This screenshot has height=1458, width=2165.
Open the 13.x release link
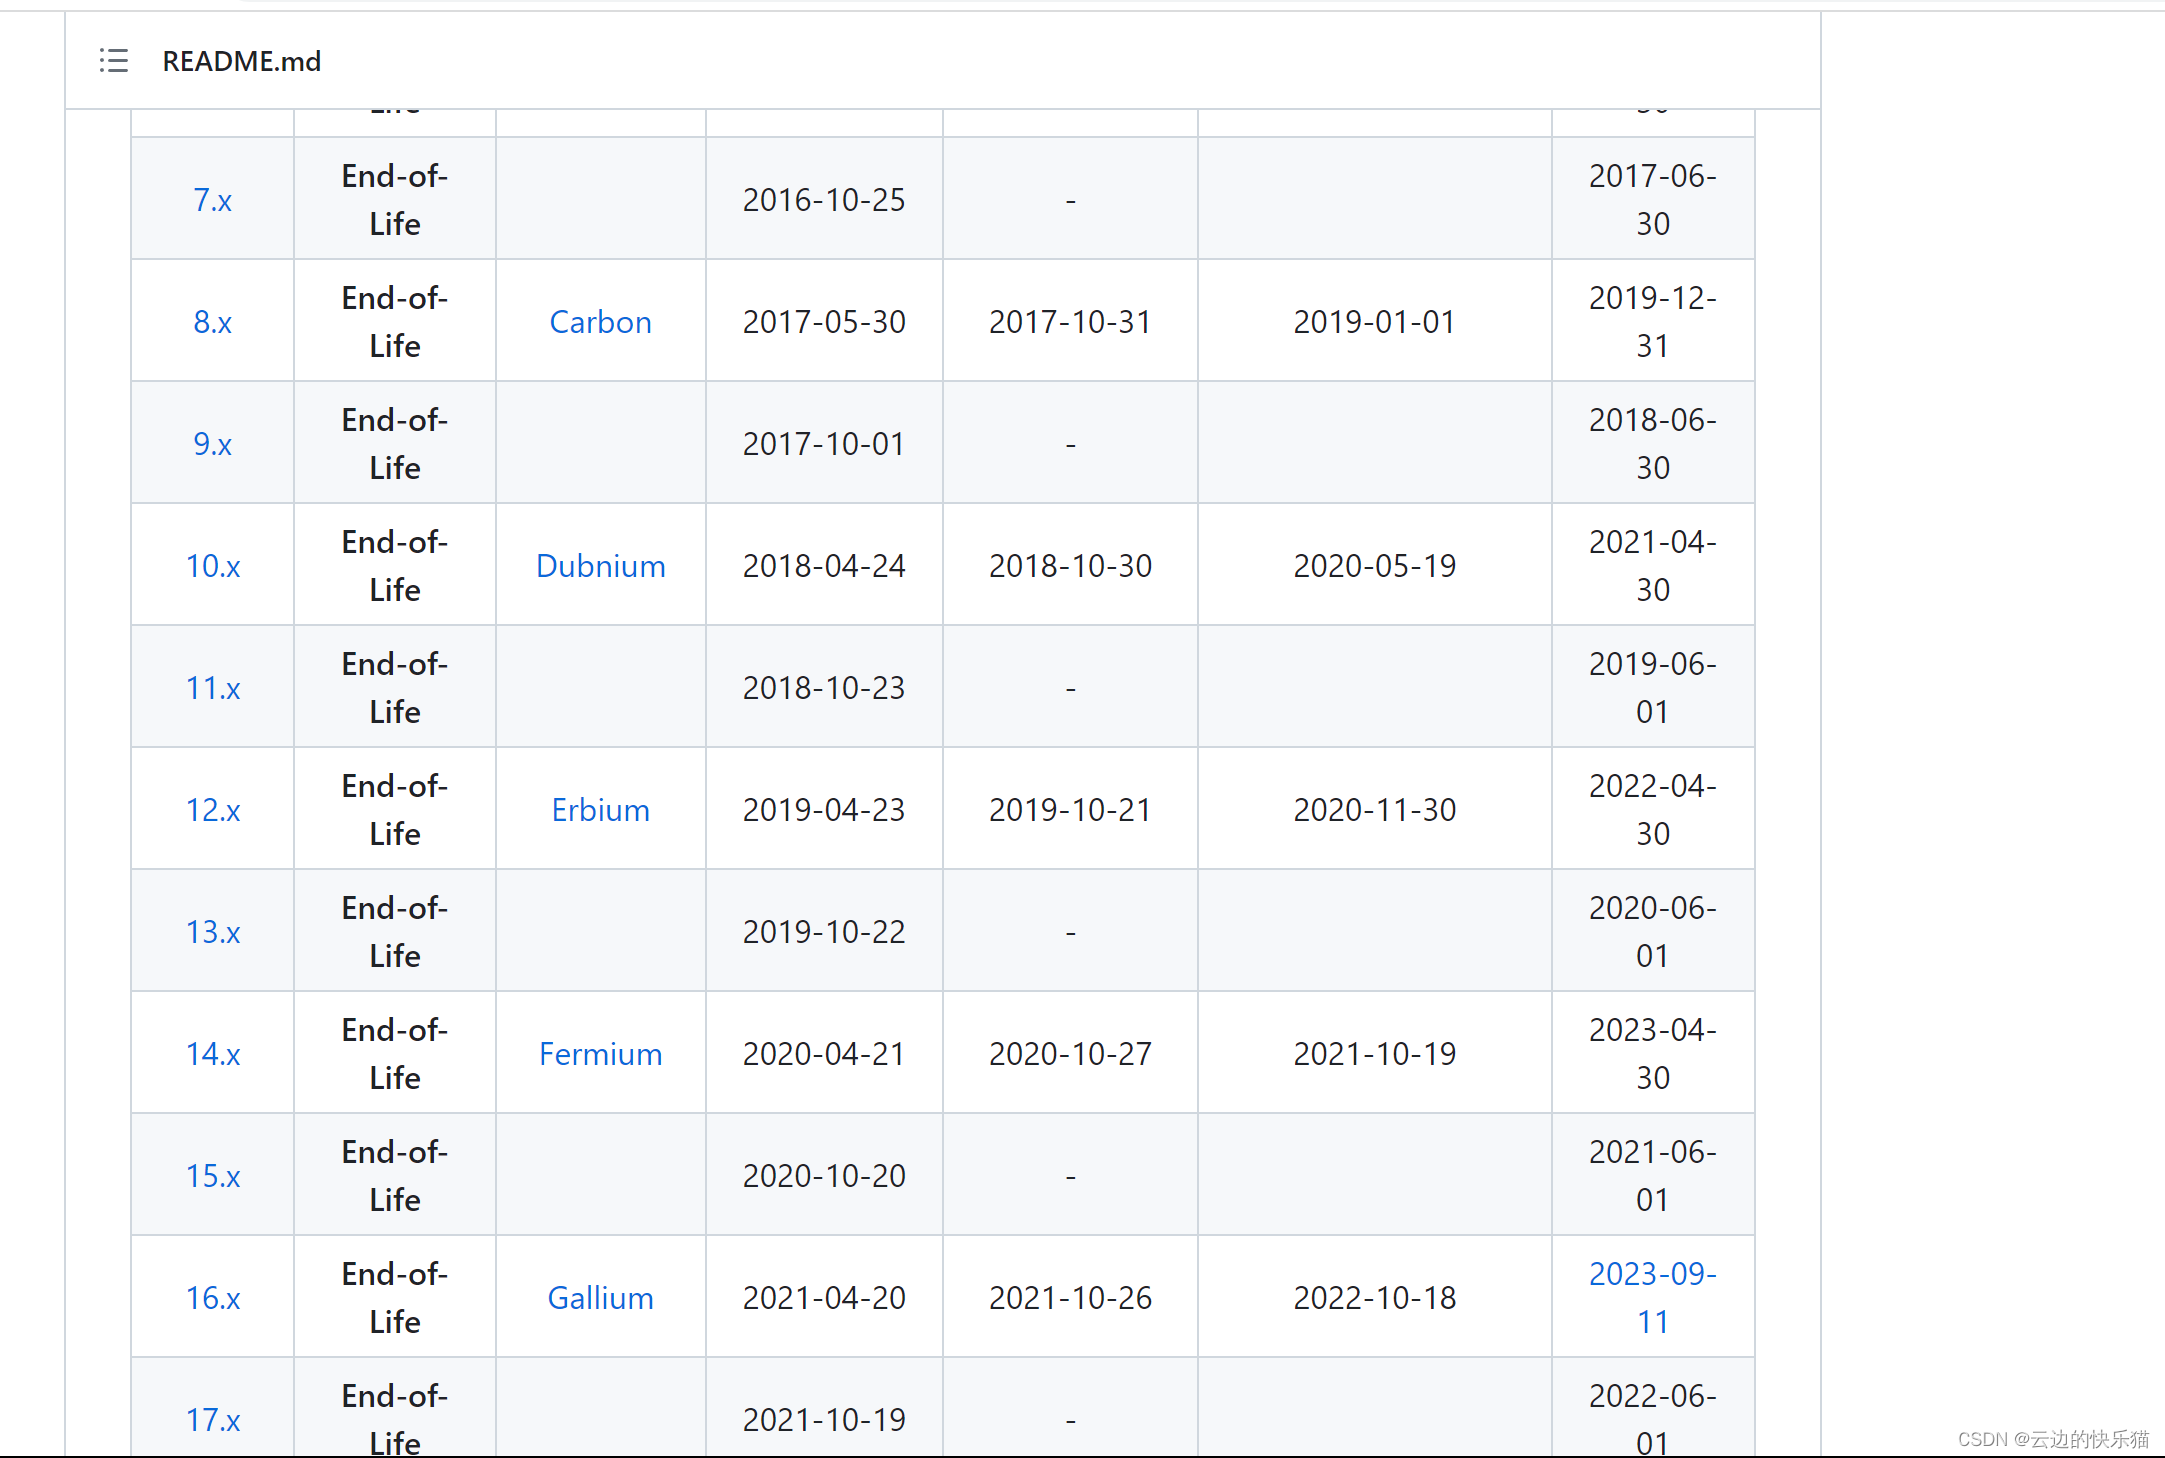(213, 932)
